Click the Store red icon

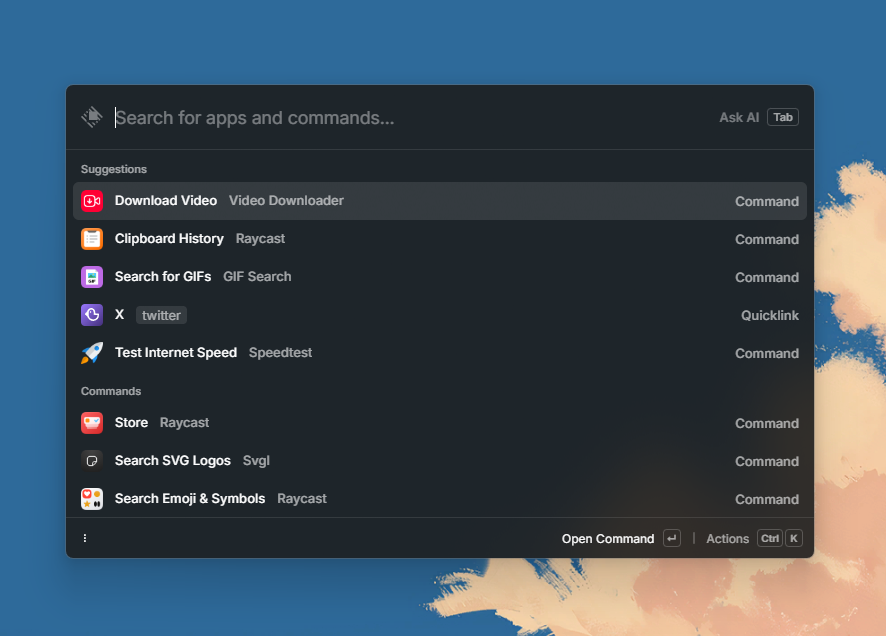(x=92, y=422)
